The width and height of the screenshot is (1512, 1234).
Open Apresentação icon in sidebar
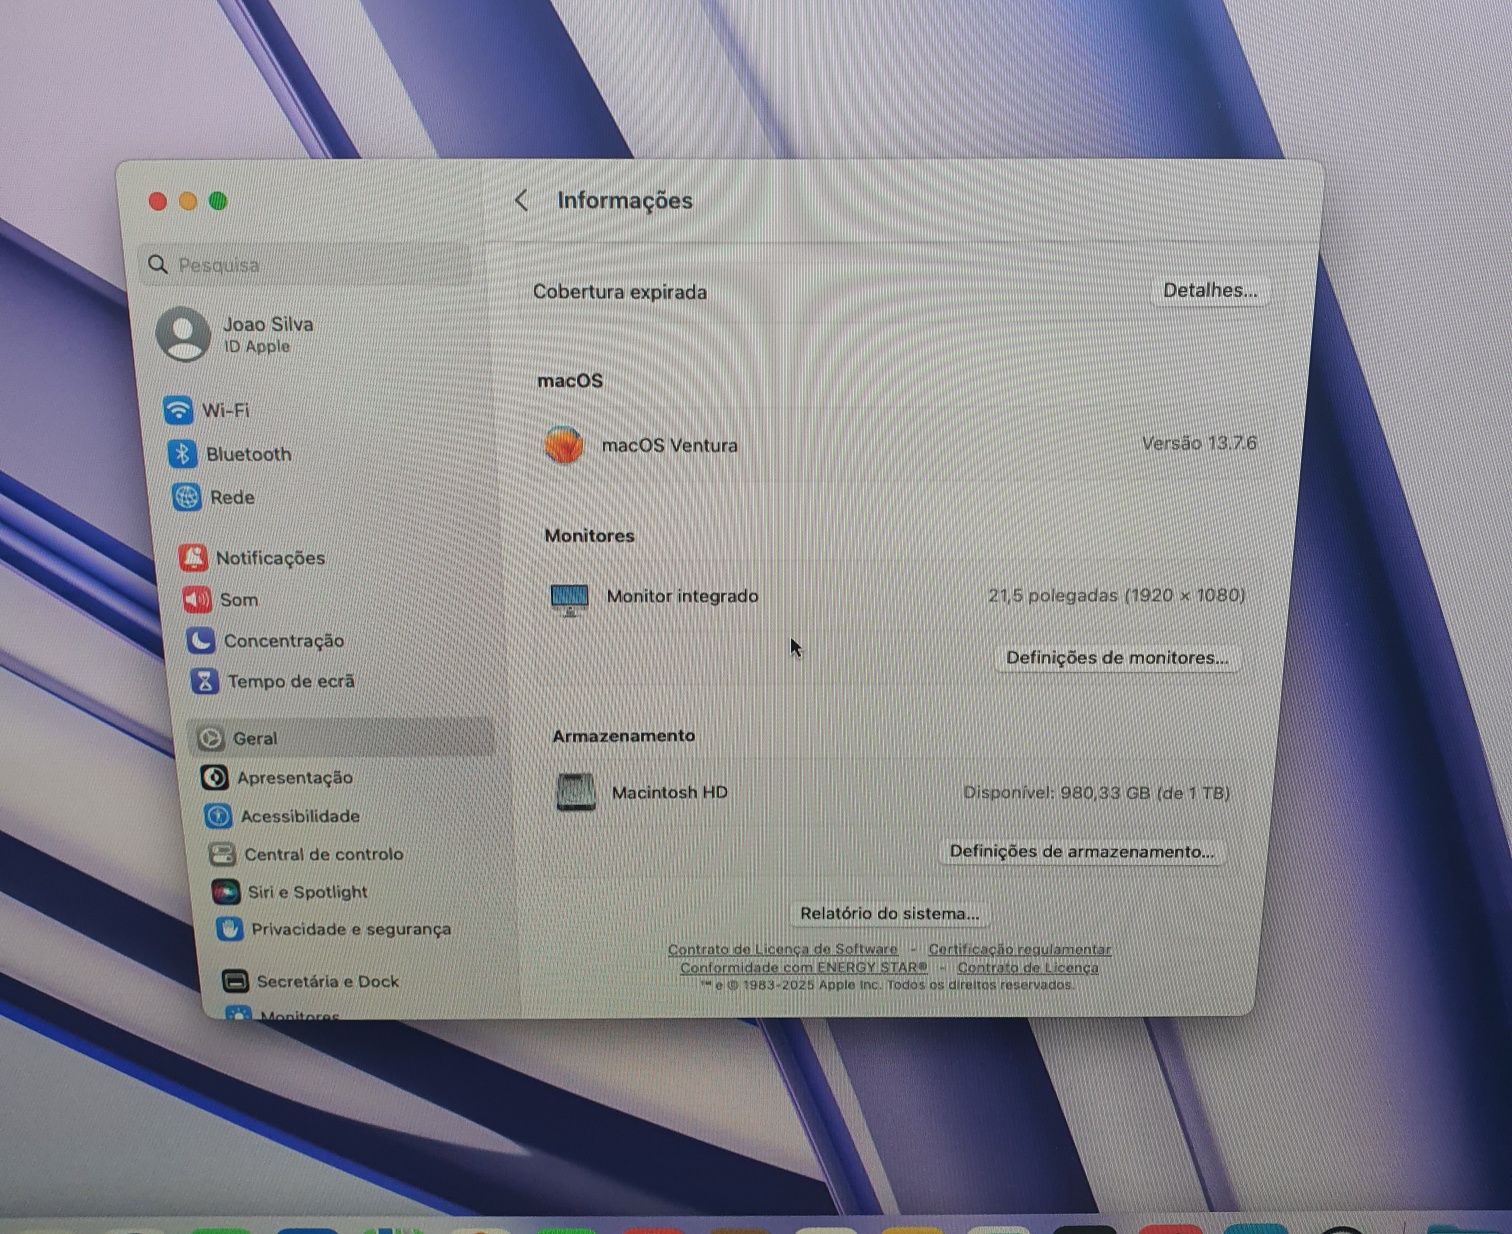[x=214, y=777]
